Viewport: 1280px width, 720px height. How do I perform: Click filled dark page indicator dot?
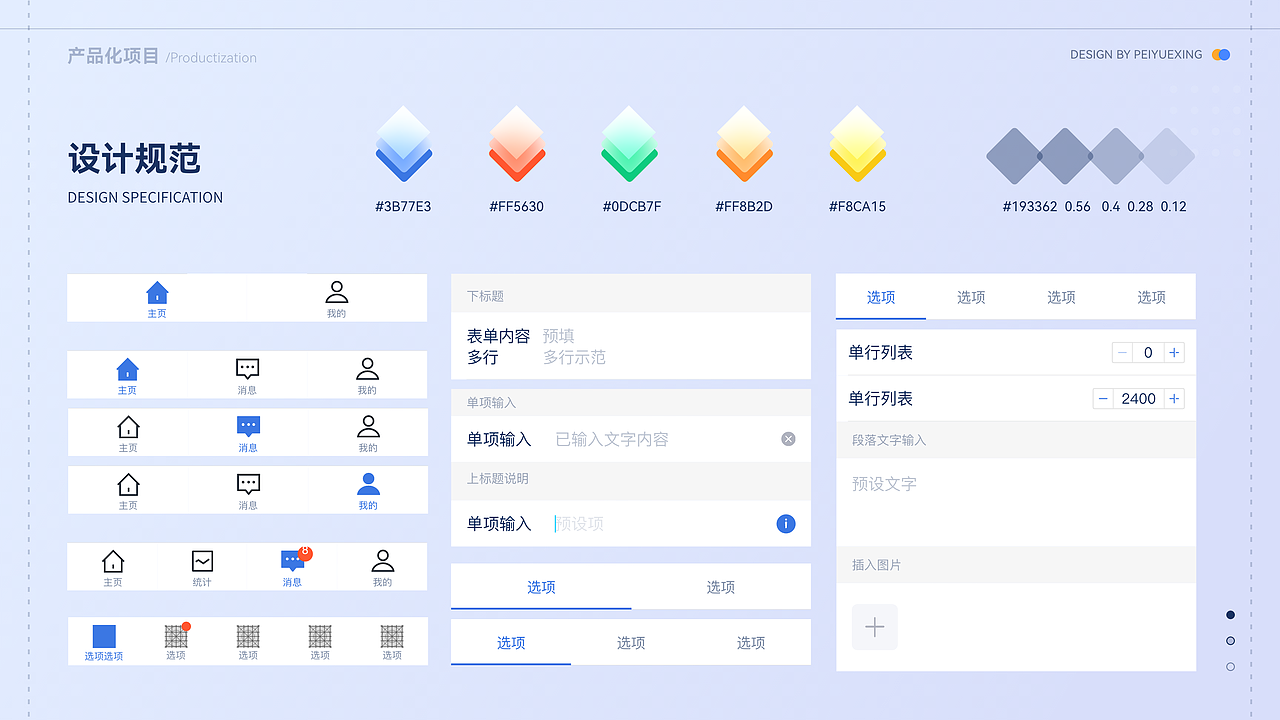point(1230,615)
